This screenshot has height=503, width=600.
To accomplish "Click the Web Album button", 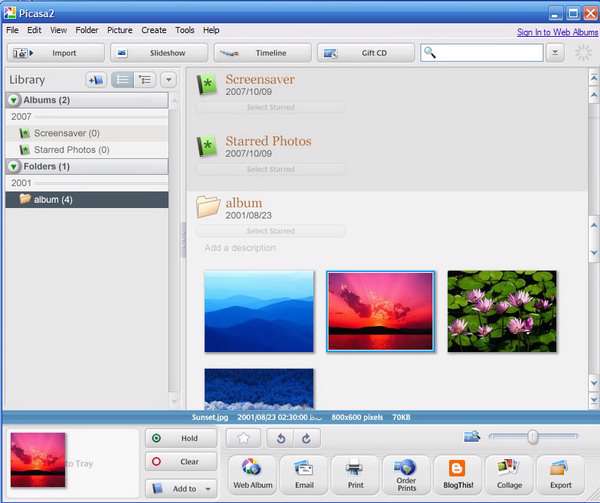I will (x=253, y=475).
